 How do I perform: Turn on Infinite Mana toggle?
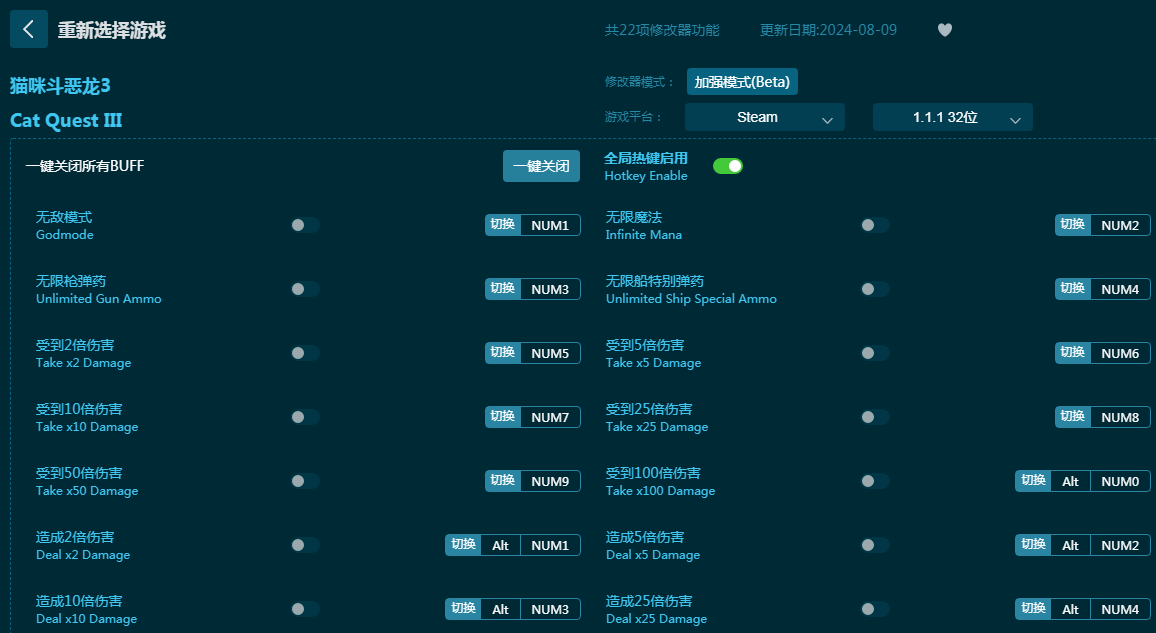click(x=875, y=225)
